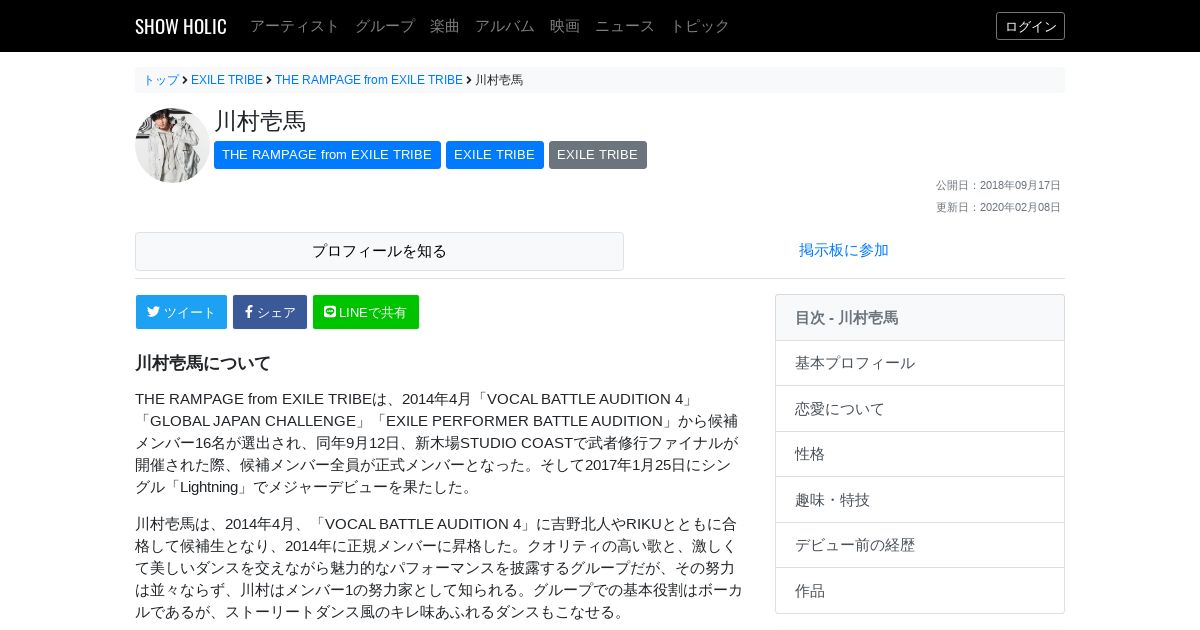Viewport: 1200px width, 630px height.
Task: Open 映画 in the top navigation
Action: [565, 26]
